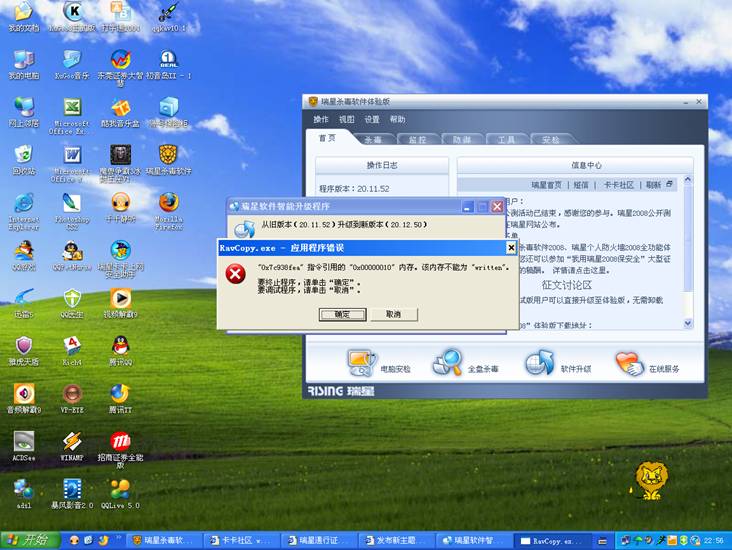Select the 我的电脑 desktop icon
This screenshot has width=732, height=550.
pyautogui.click(x=24, y=64)
